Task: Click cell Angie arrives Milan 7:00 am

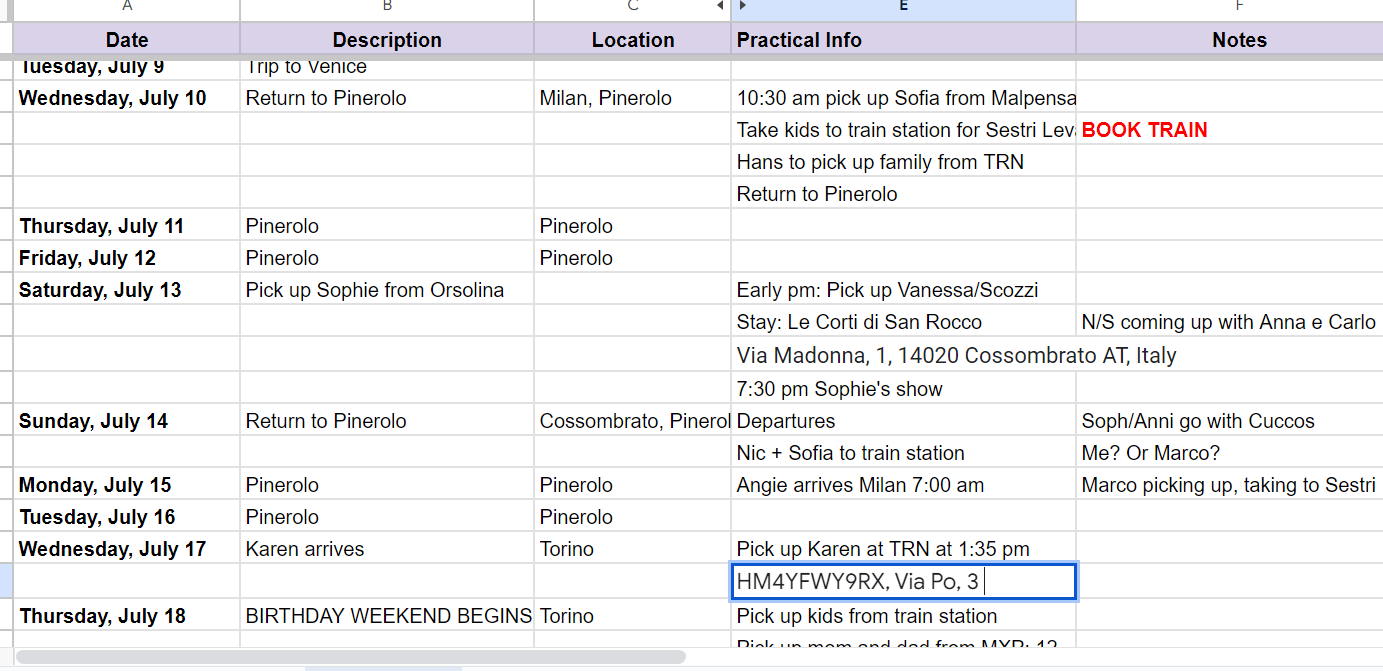Action: point(860,485)
